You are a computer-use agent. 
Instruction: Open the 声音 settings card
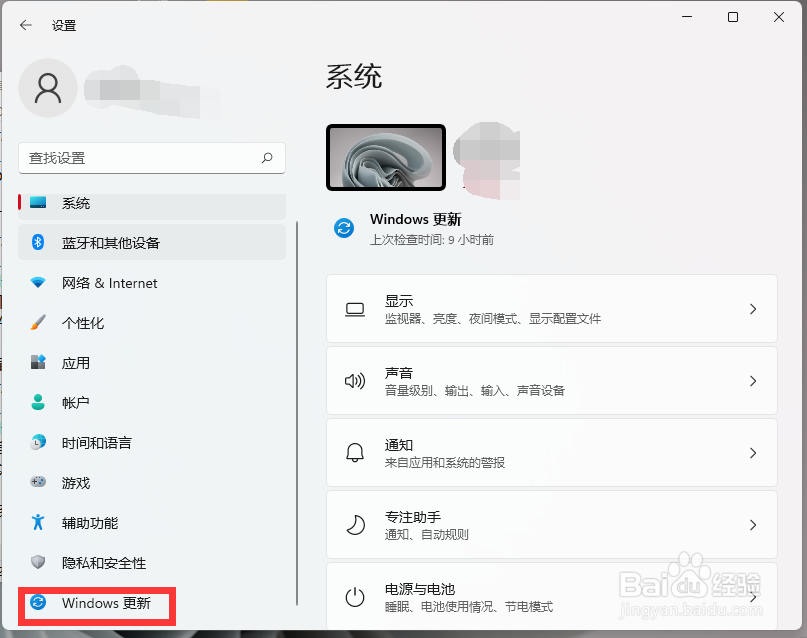[x=552, y=381]
